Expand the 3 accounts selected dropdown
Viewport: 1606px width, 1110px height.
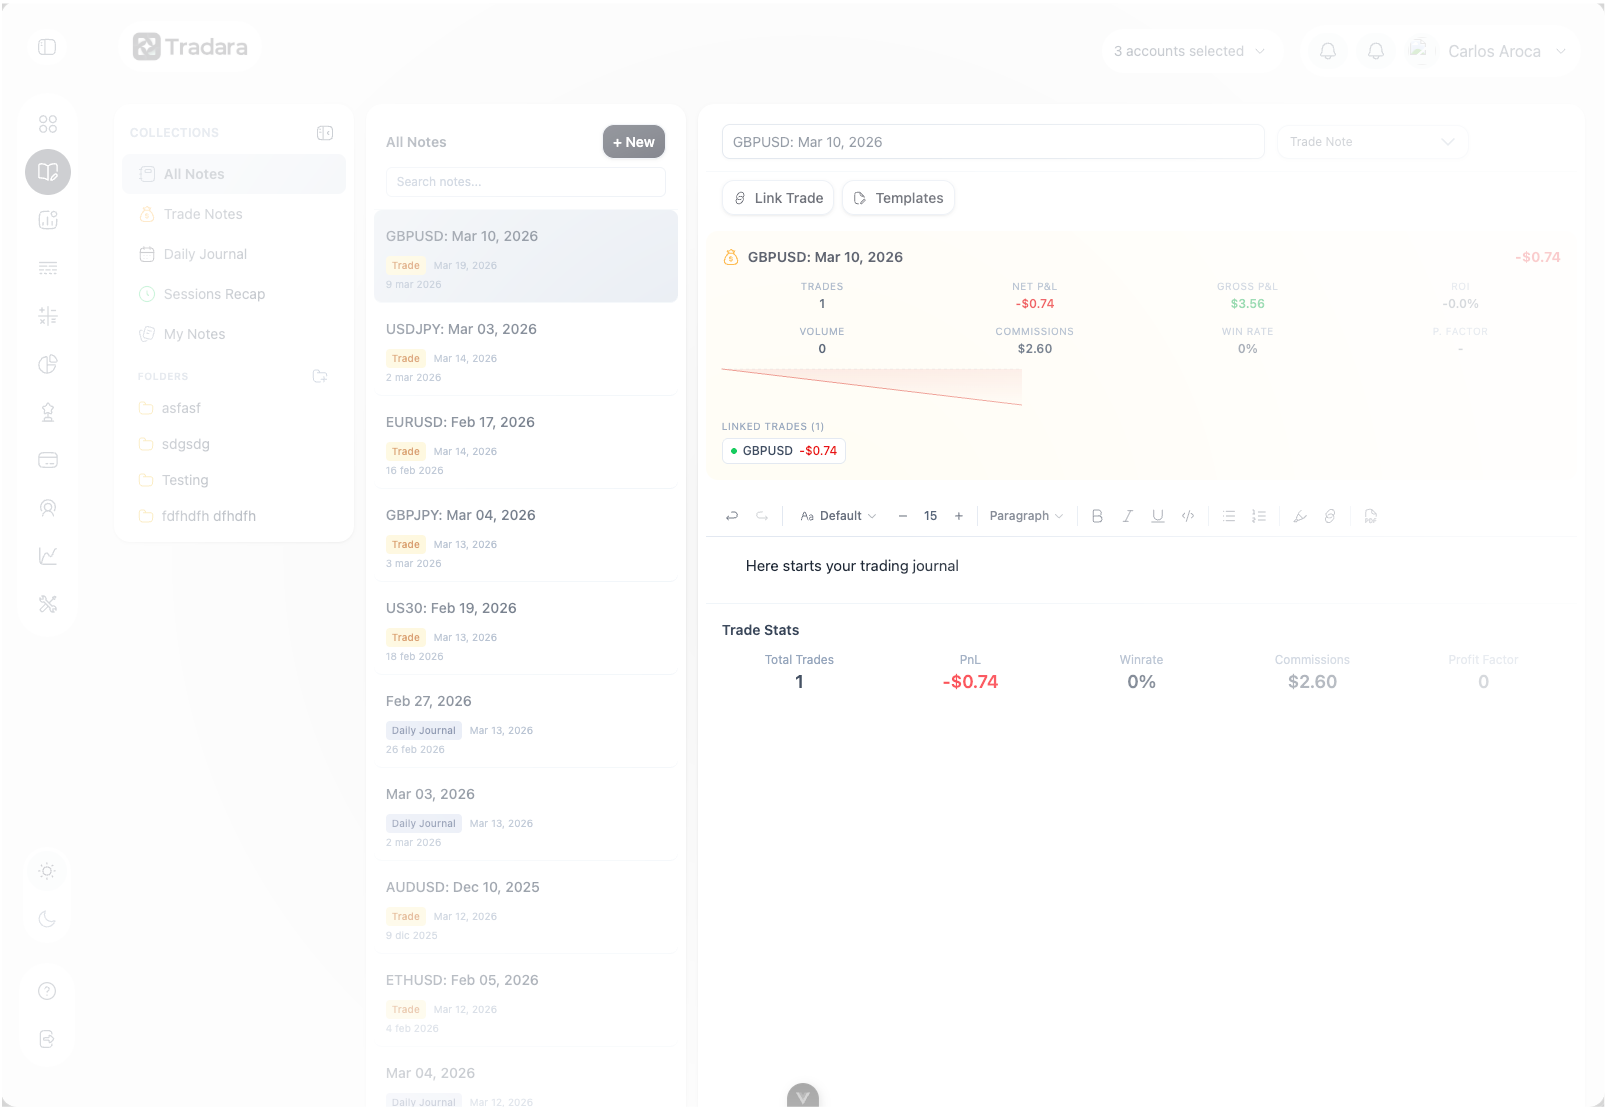coord(1190,51)
